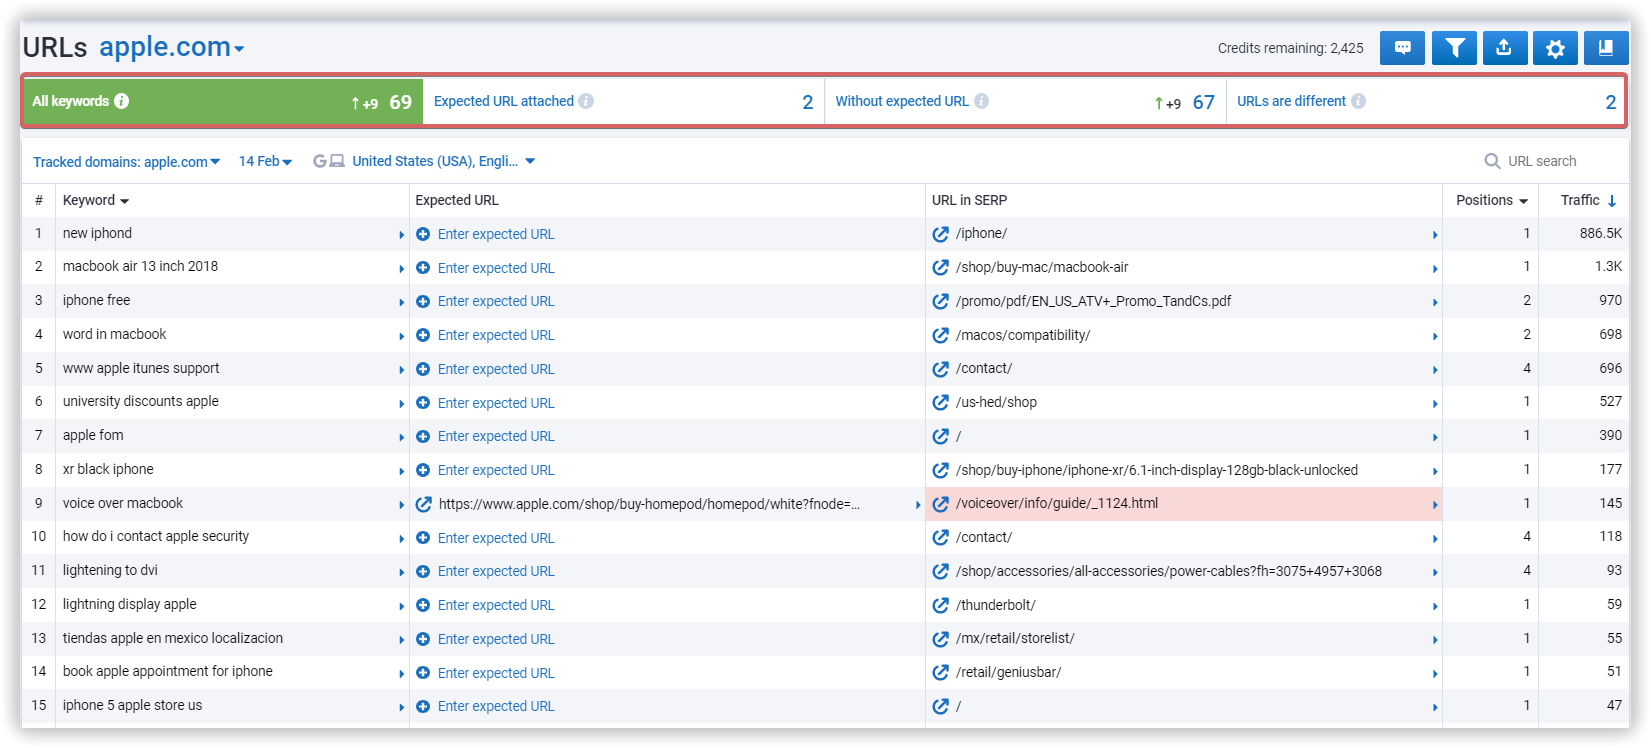Click SERP URL with power-cables?fh=3075+4957+3068

coord(1168,571)
